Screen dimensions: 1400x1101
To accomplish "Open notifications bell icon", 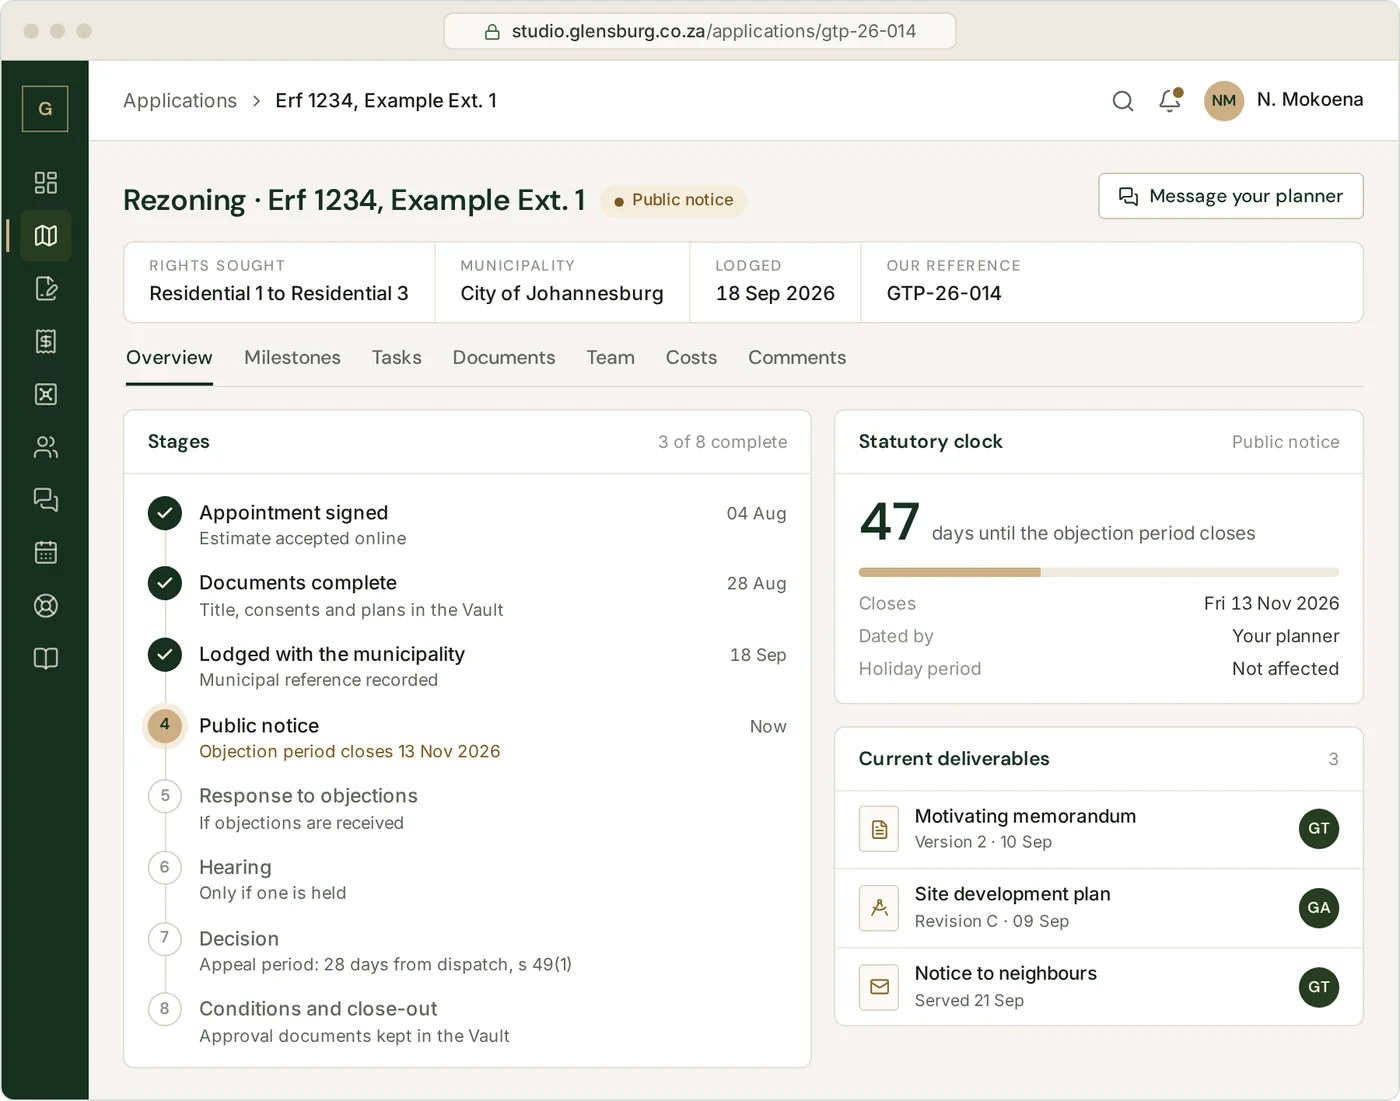I will pyautogui.click(x=1170, y=100).
